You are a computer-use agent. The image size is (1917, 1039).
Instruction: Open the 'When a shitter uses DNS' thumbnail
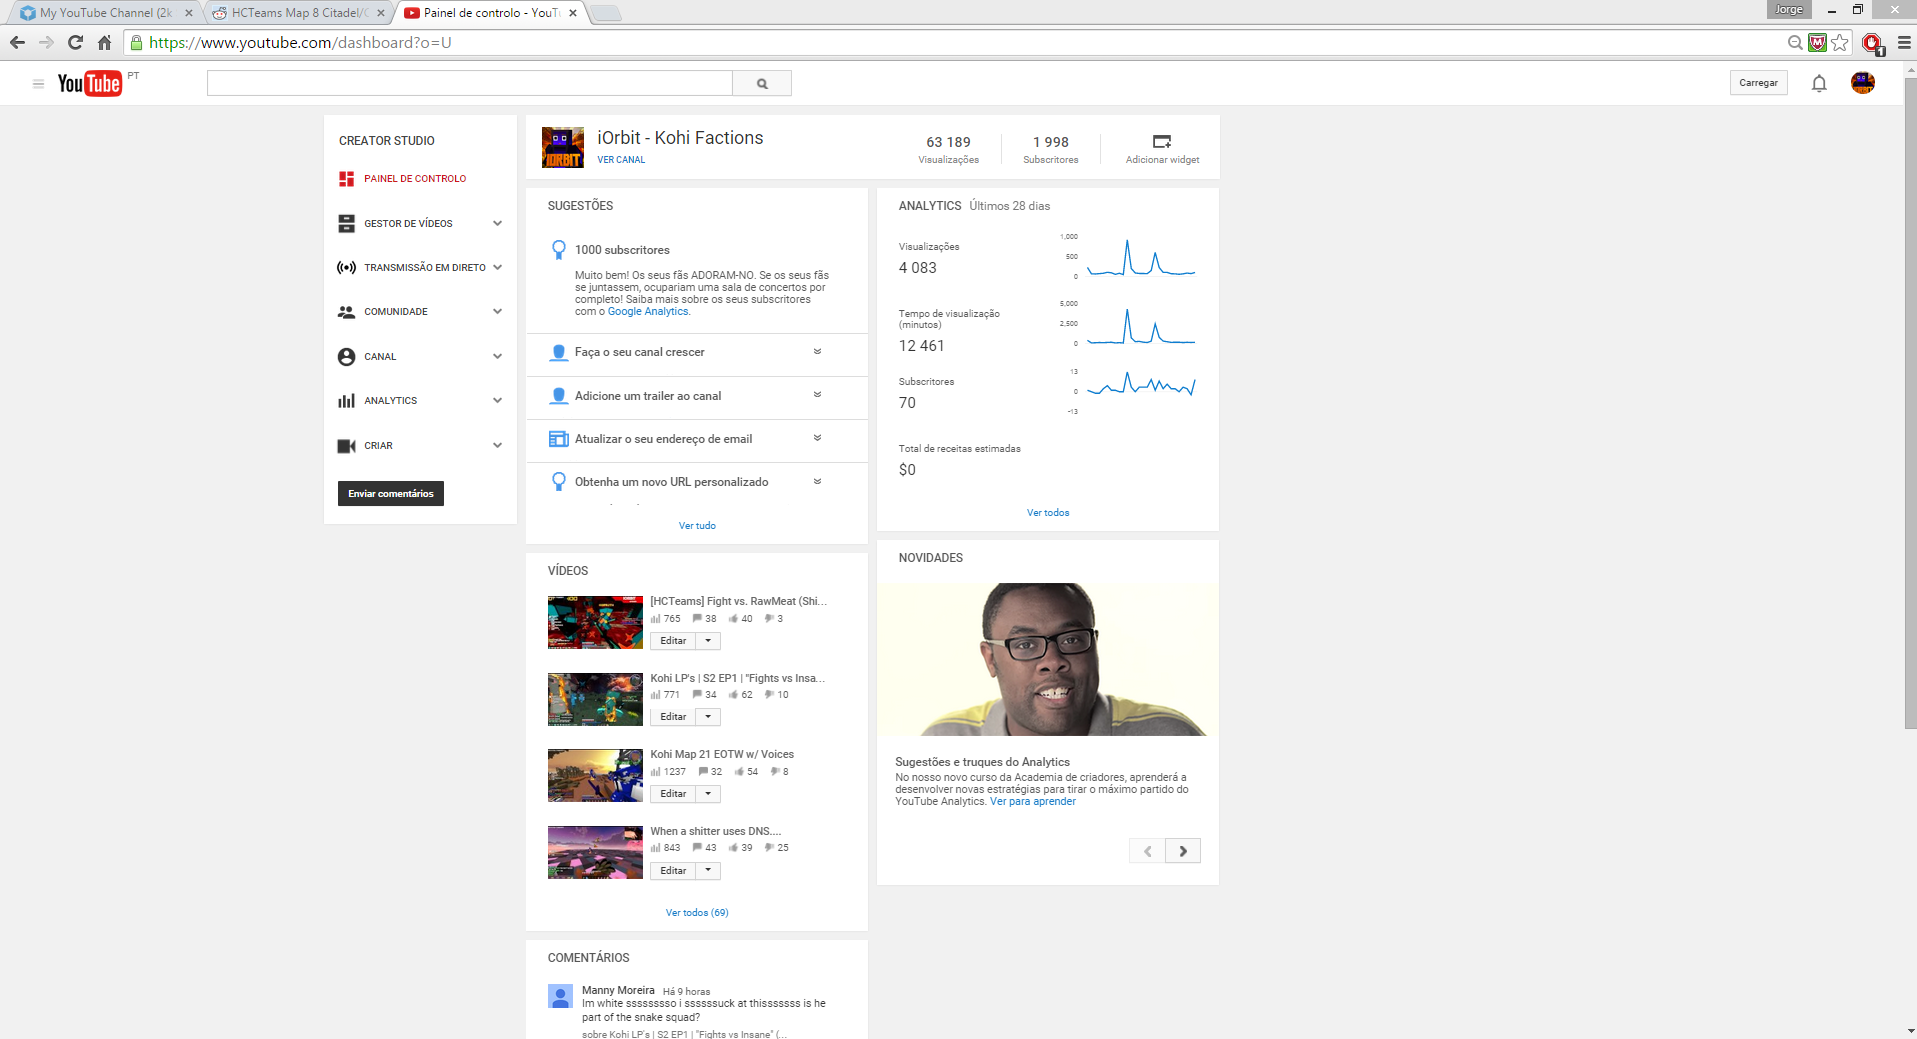(595, 853)
